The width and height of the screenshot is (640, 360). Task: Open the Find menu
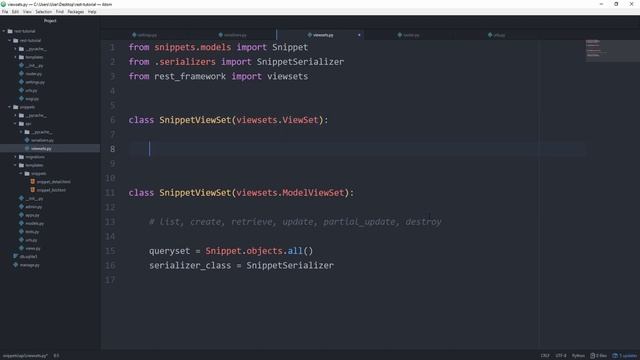tap(60, 12)
